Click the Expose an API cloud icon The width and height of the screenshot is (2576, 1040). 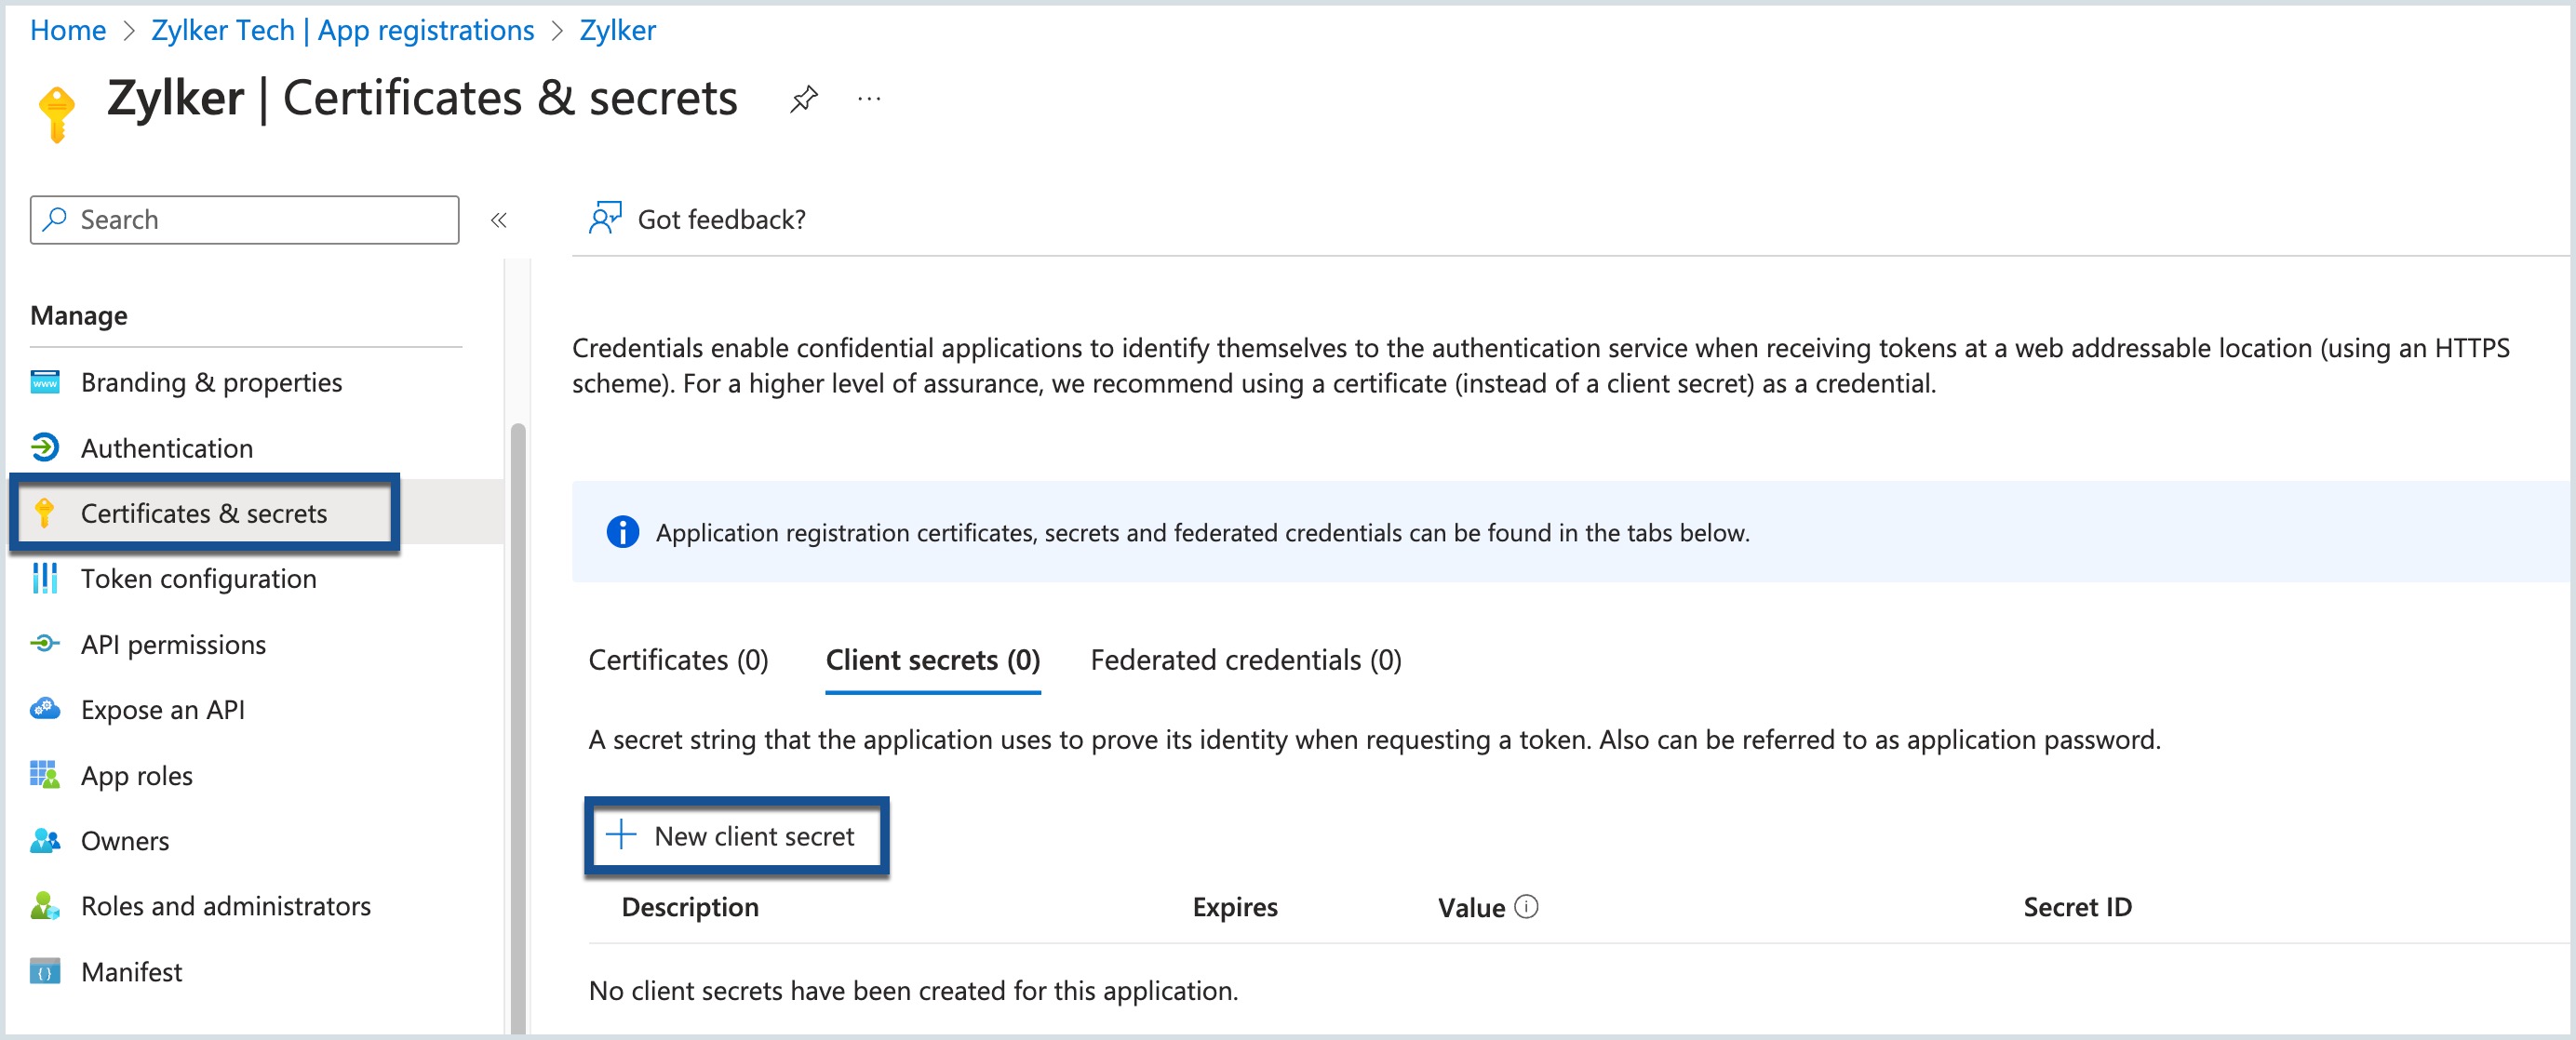(x=45, y=708)
